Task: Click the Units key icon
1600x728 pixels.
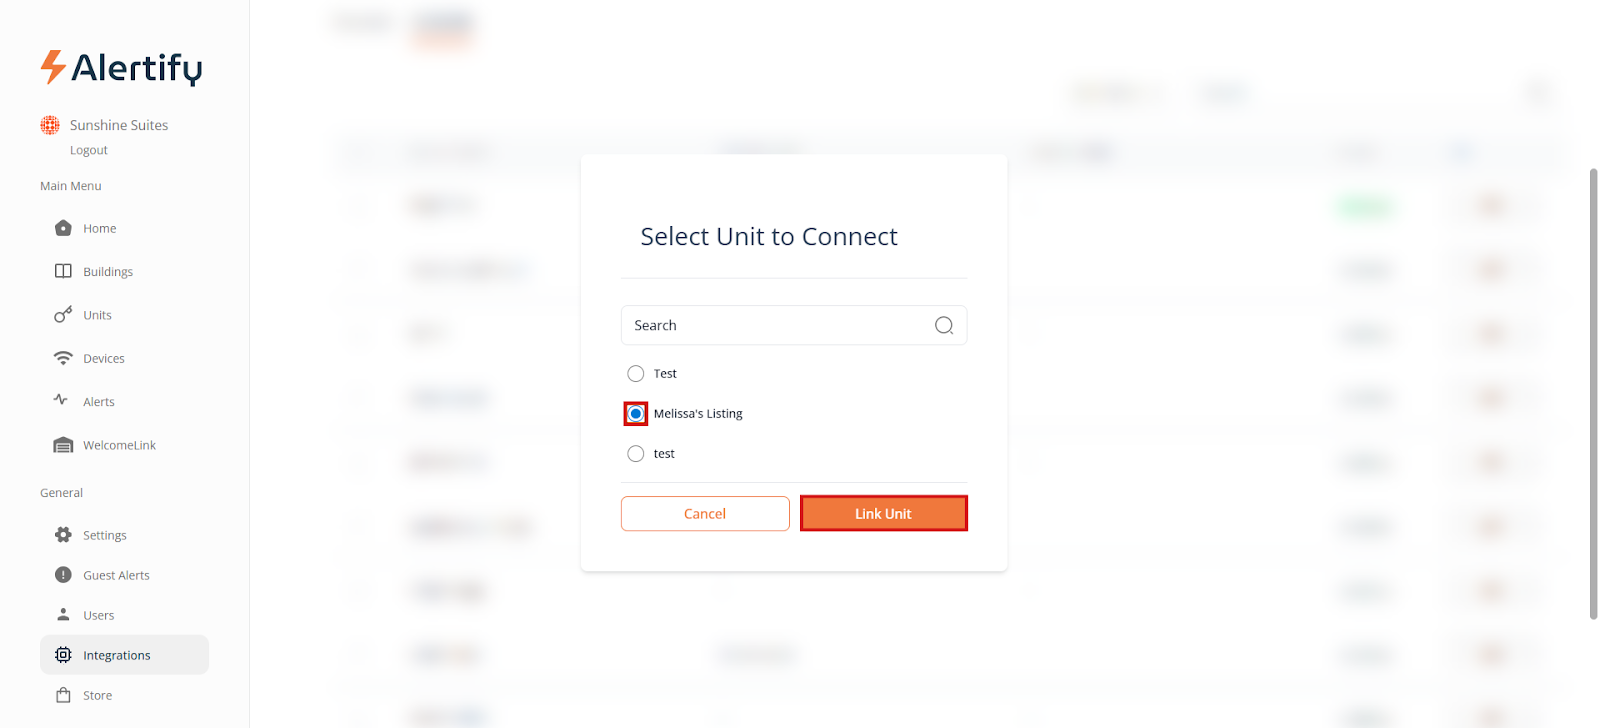Action: coord(63,315)
